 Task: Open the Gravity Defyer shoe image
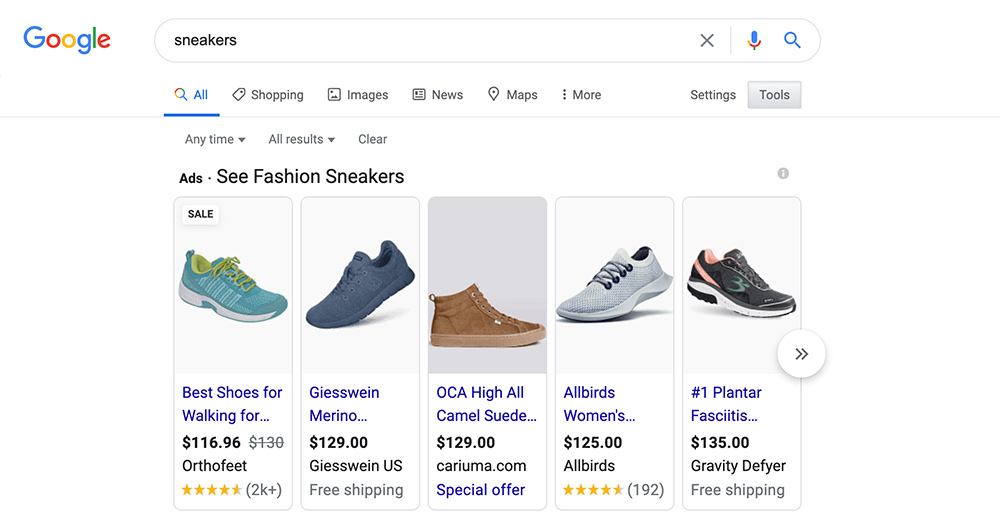pyautogui.click(x=742, y=283)
